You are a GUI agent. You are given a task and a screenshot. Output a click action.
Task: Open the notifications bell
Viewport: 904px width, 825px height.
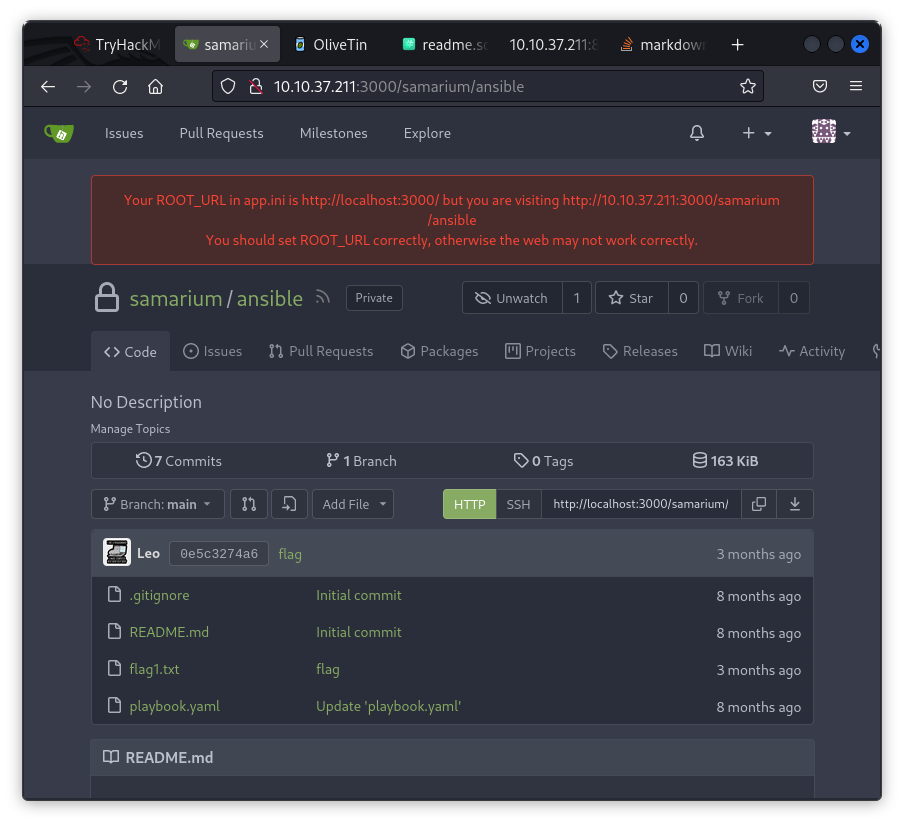(x=697, y=132)
